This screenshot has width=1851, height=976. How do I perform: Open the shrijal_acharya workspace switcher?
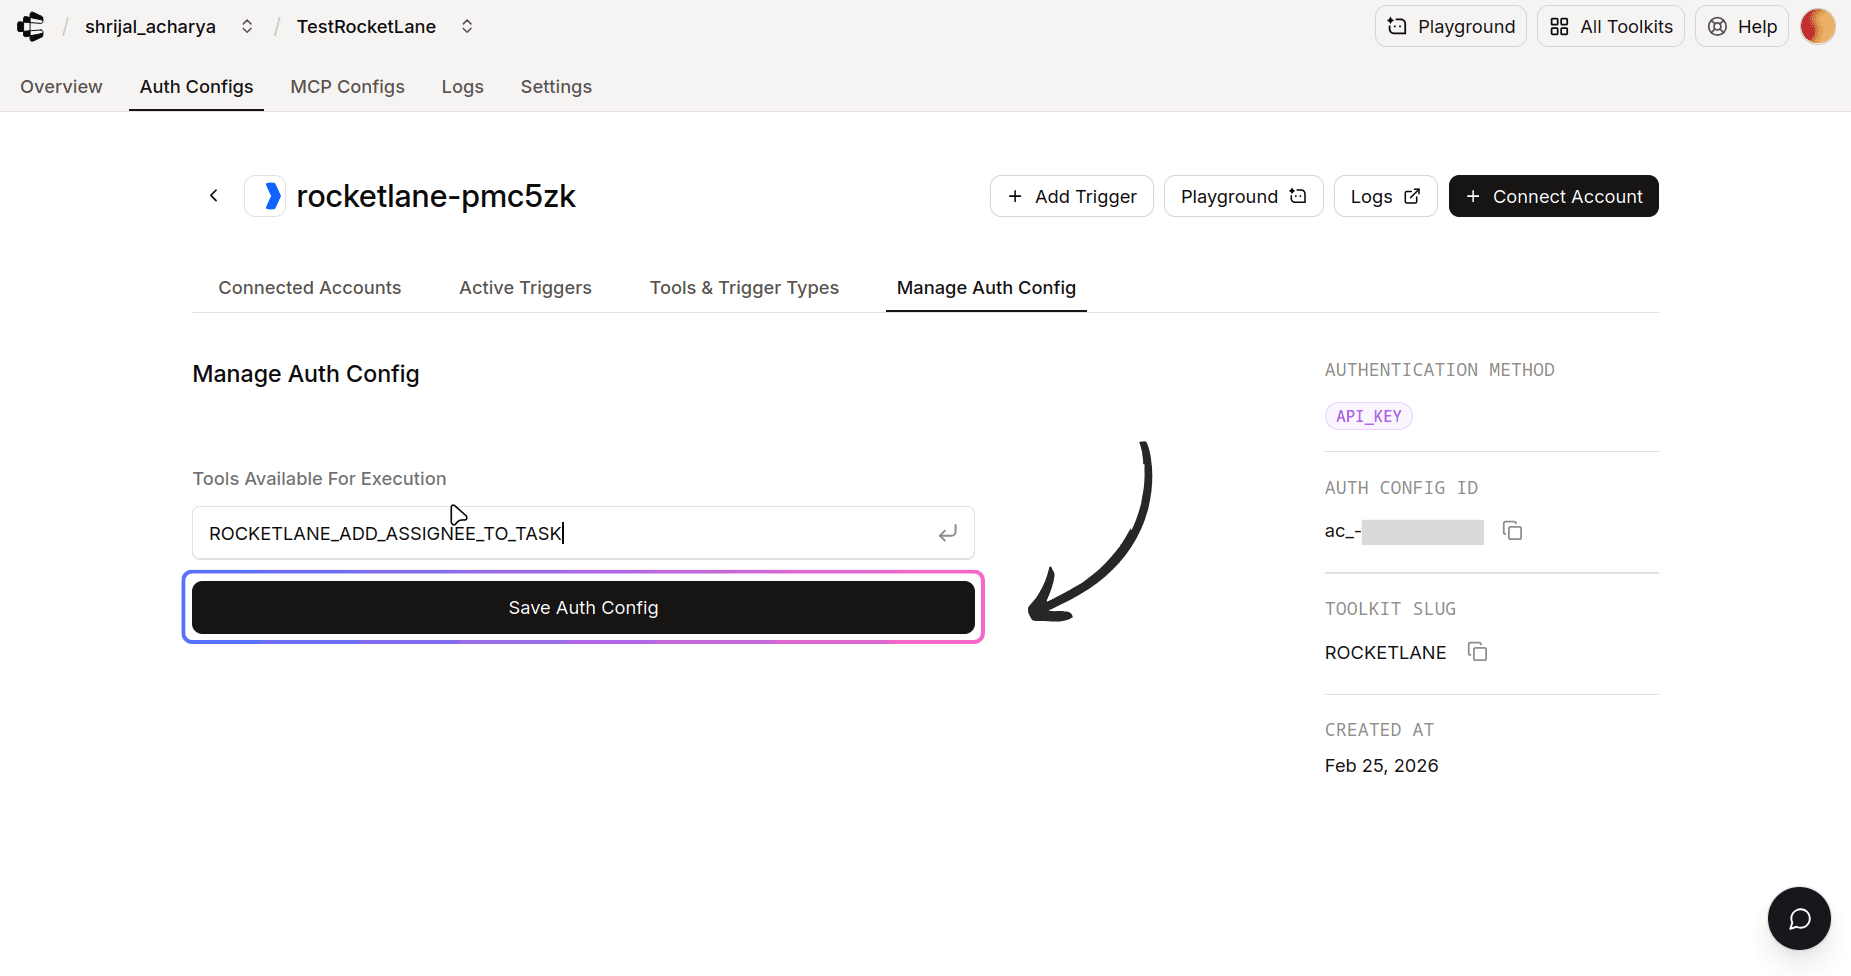tap(247, 27)
